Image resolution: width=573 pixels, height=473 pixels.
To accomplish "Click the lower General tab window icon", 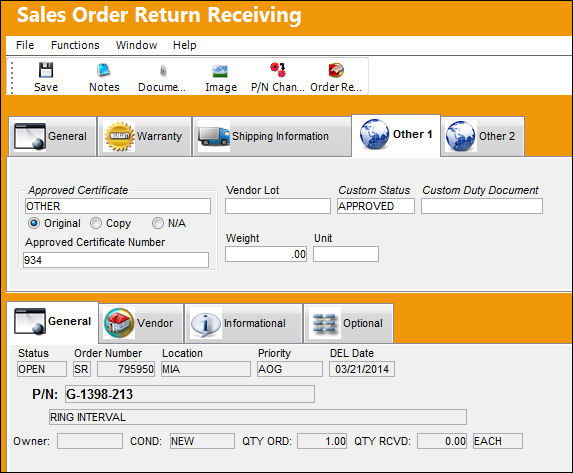I will click(30, 321).
